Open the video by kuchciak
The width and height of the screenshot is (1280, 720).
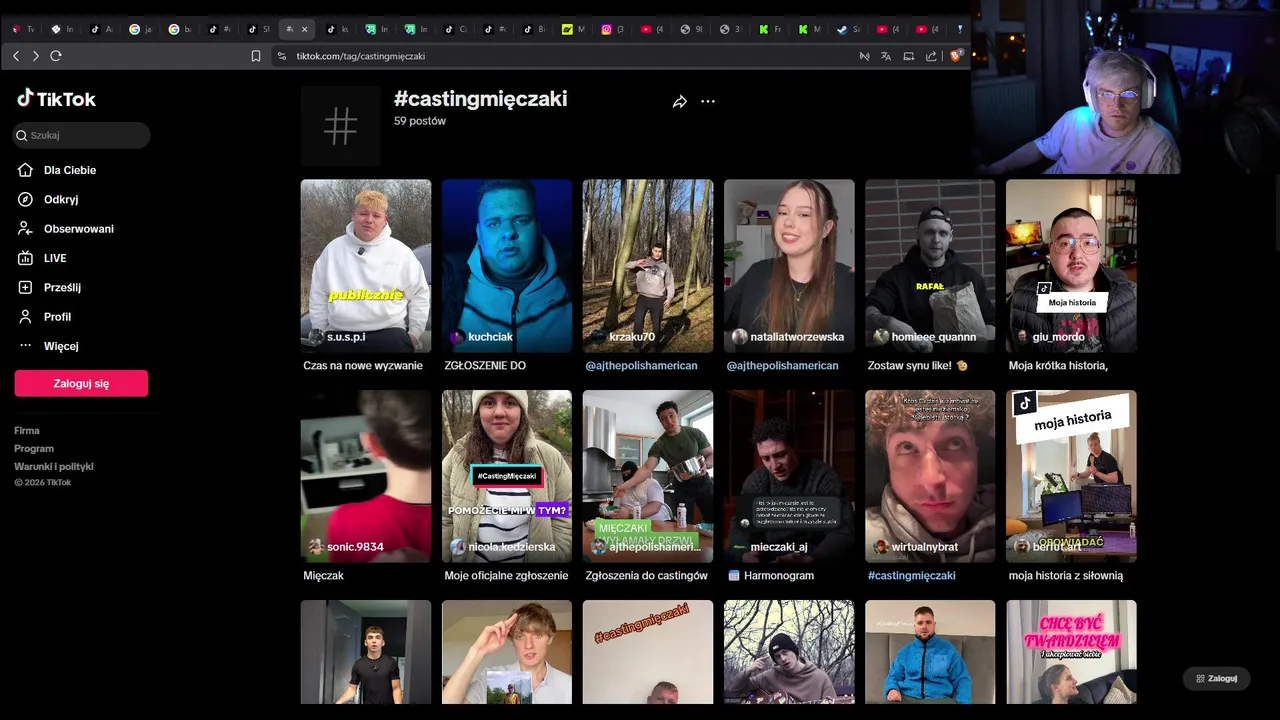coord(507,265)
